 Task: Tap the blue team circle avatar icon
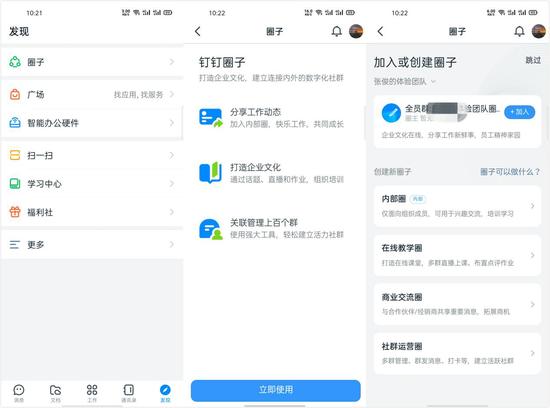pyautogui.click(x=391, y=113)
